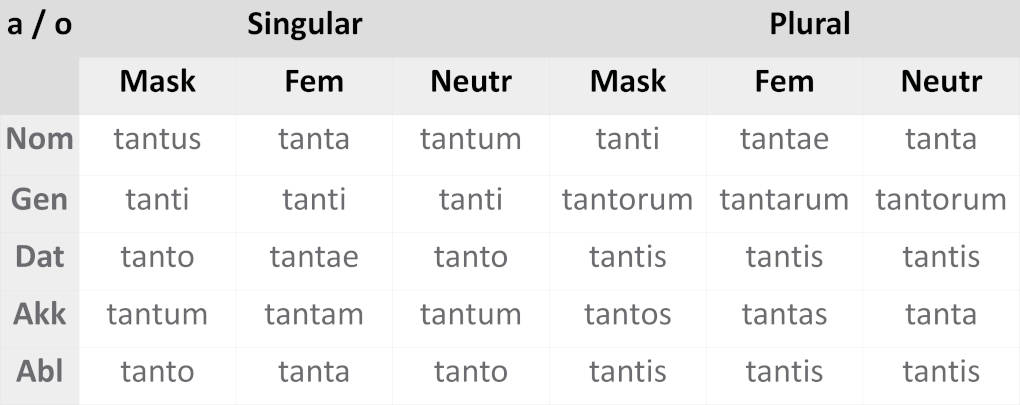Viewport: 1020px width, 405px height.
Task: Click 'tantae' in the Nom row
Action: click(x=784, y=139)
